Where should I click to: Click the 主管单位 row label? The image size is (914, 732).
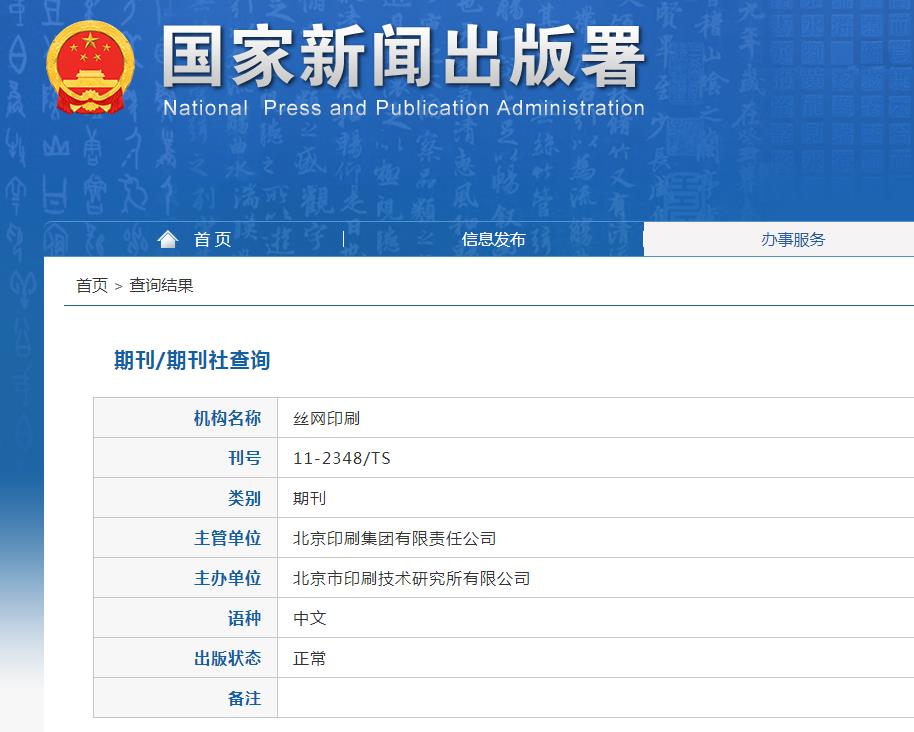point(227,538)
